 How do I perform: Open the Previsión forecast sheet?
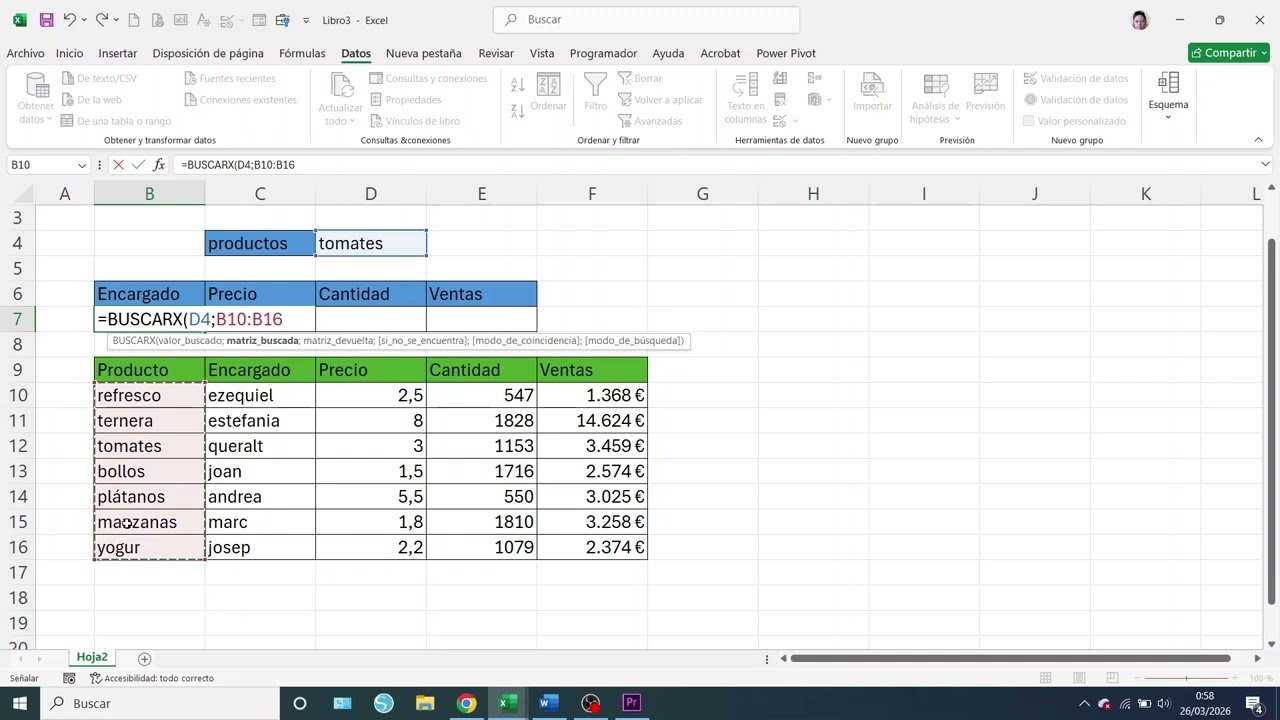pyautogui.click(x=985, y=92)
